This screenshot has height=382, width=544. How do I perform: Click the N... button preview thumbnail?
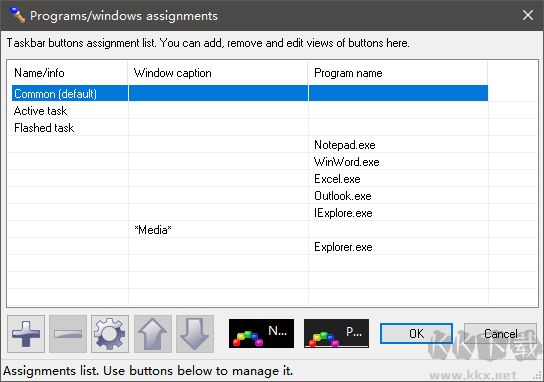click(x=261, y=333)
